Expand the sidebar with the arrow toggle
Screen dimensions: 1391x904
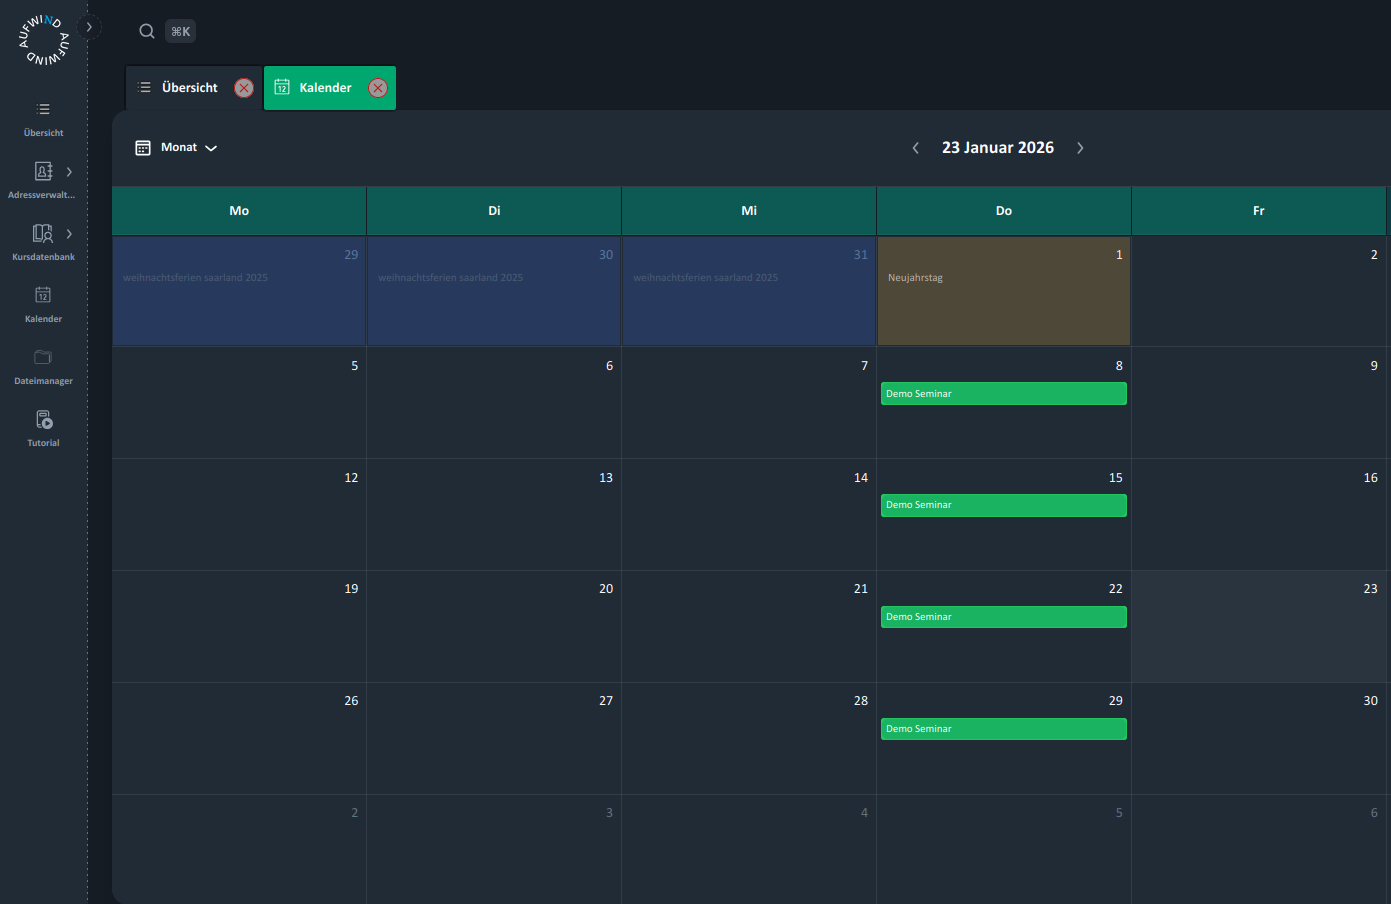pyautogui.click(x=89, y=27)
